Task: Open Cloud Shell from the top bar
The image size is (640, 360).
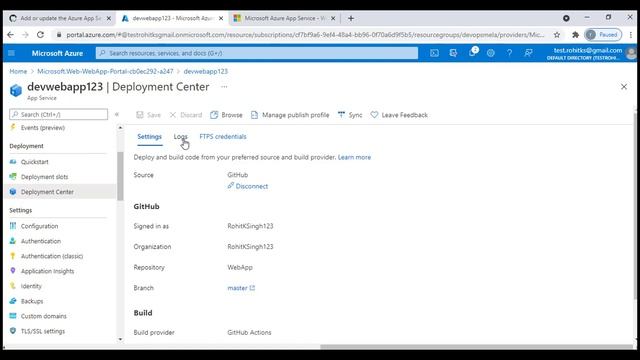Action: (434, 53)
